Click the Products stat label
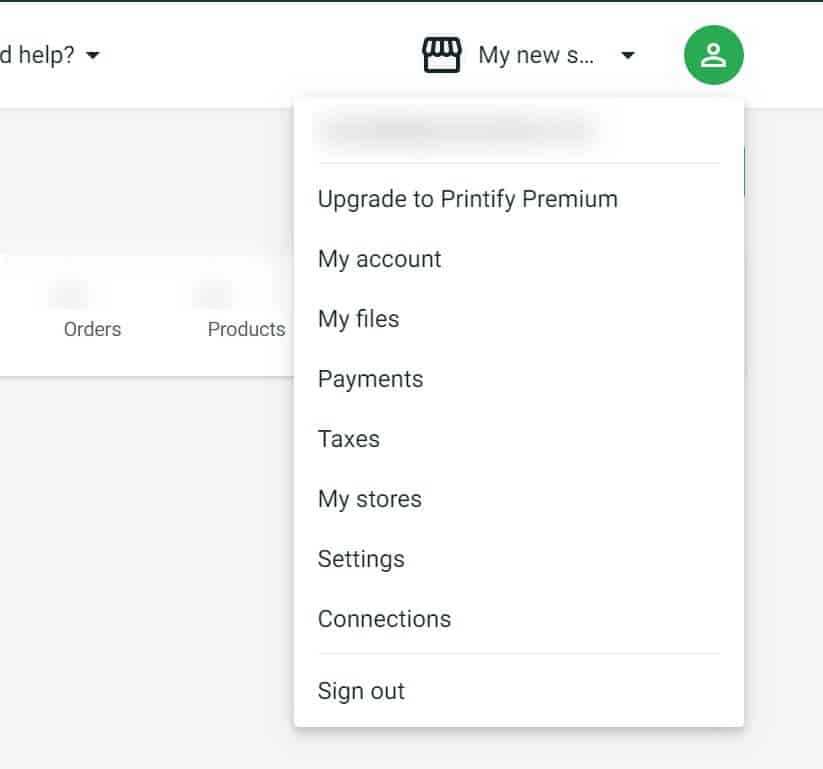This screenshot has height=769, width=823. point(246,329)
